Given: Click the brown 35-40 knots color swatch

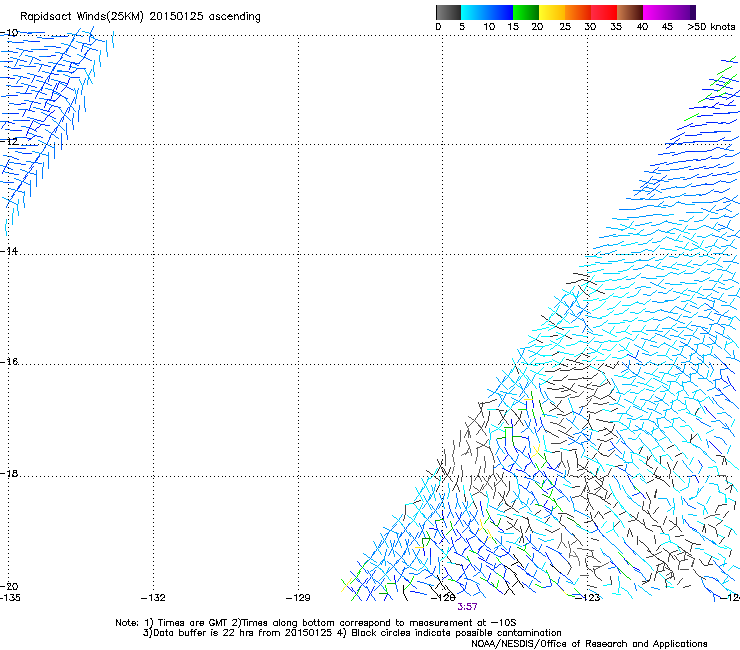Looking at the screenshot, I should pyautogui.click(x=630, y=12).
